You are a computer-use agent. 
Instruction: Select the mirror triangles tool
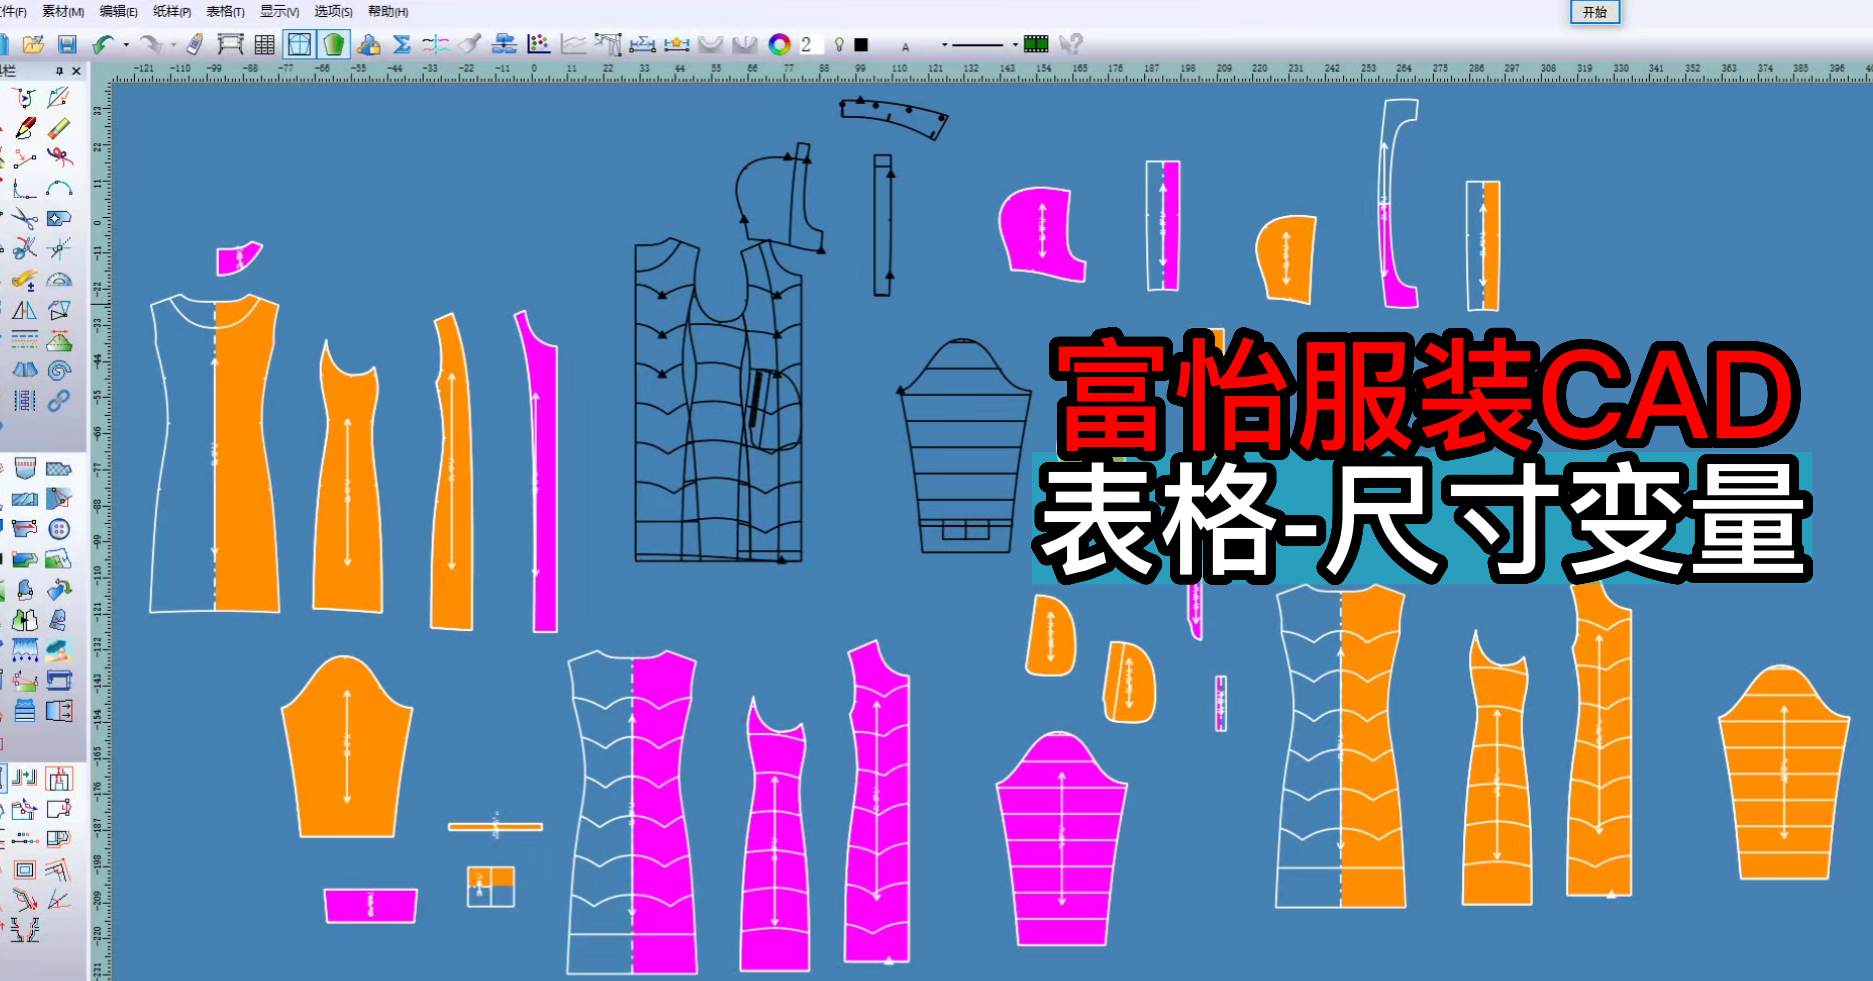[25, 310]
